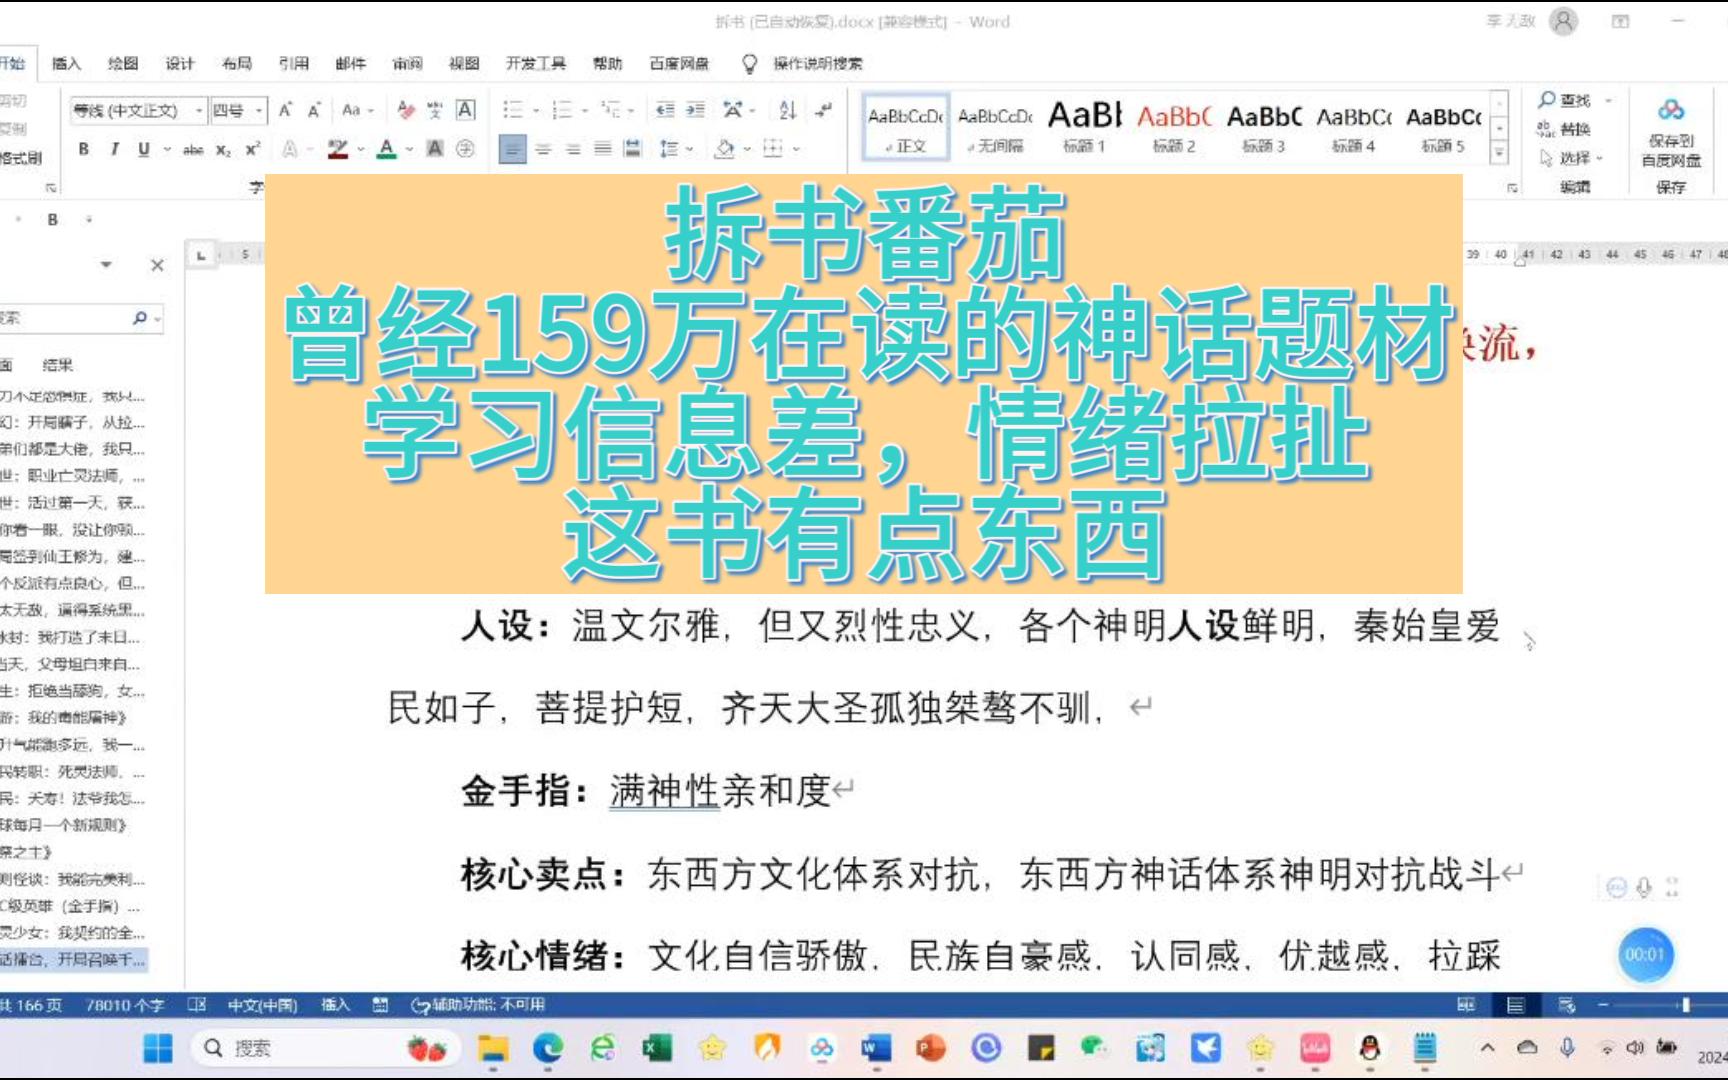
Task: Apply the 无间隔 style
Action: (995, 127)
